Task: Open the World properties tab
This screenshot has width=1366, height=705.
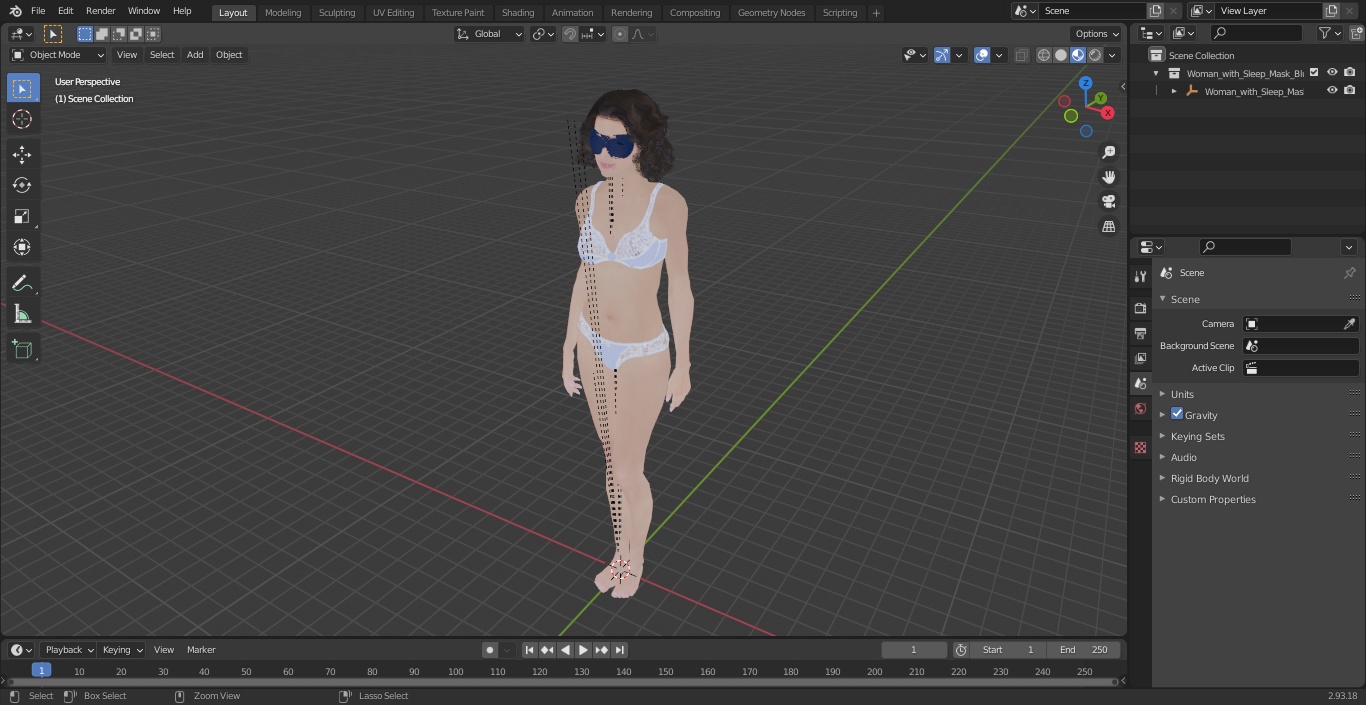Action: (x=1140, y=408)
